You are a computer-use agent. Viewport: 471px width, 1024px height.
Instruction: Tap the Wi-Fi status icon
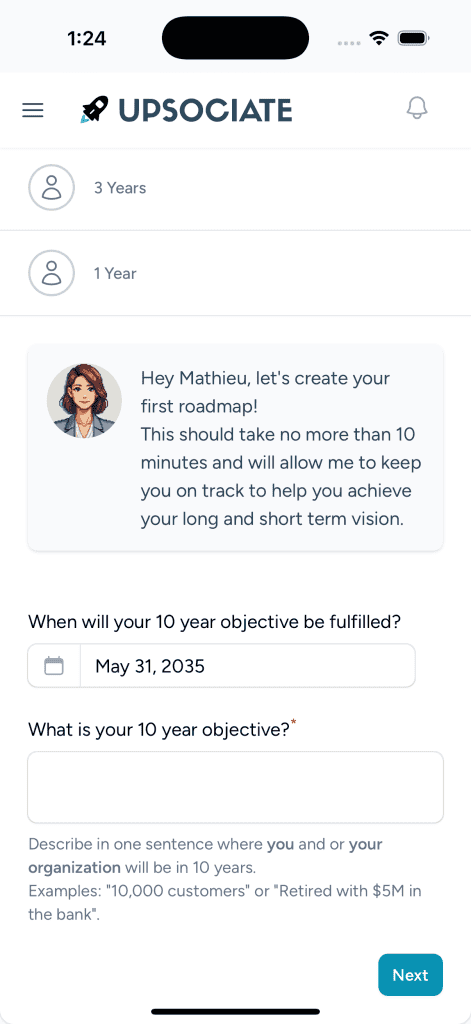[379, 38]
